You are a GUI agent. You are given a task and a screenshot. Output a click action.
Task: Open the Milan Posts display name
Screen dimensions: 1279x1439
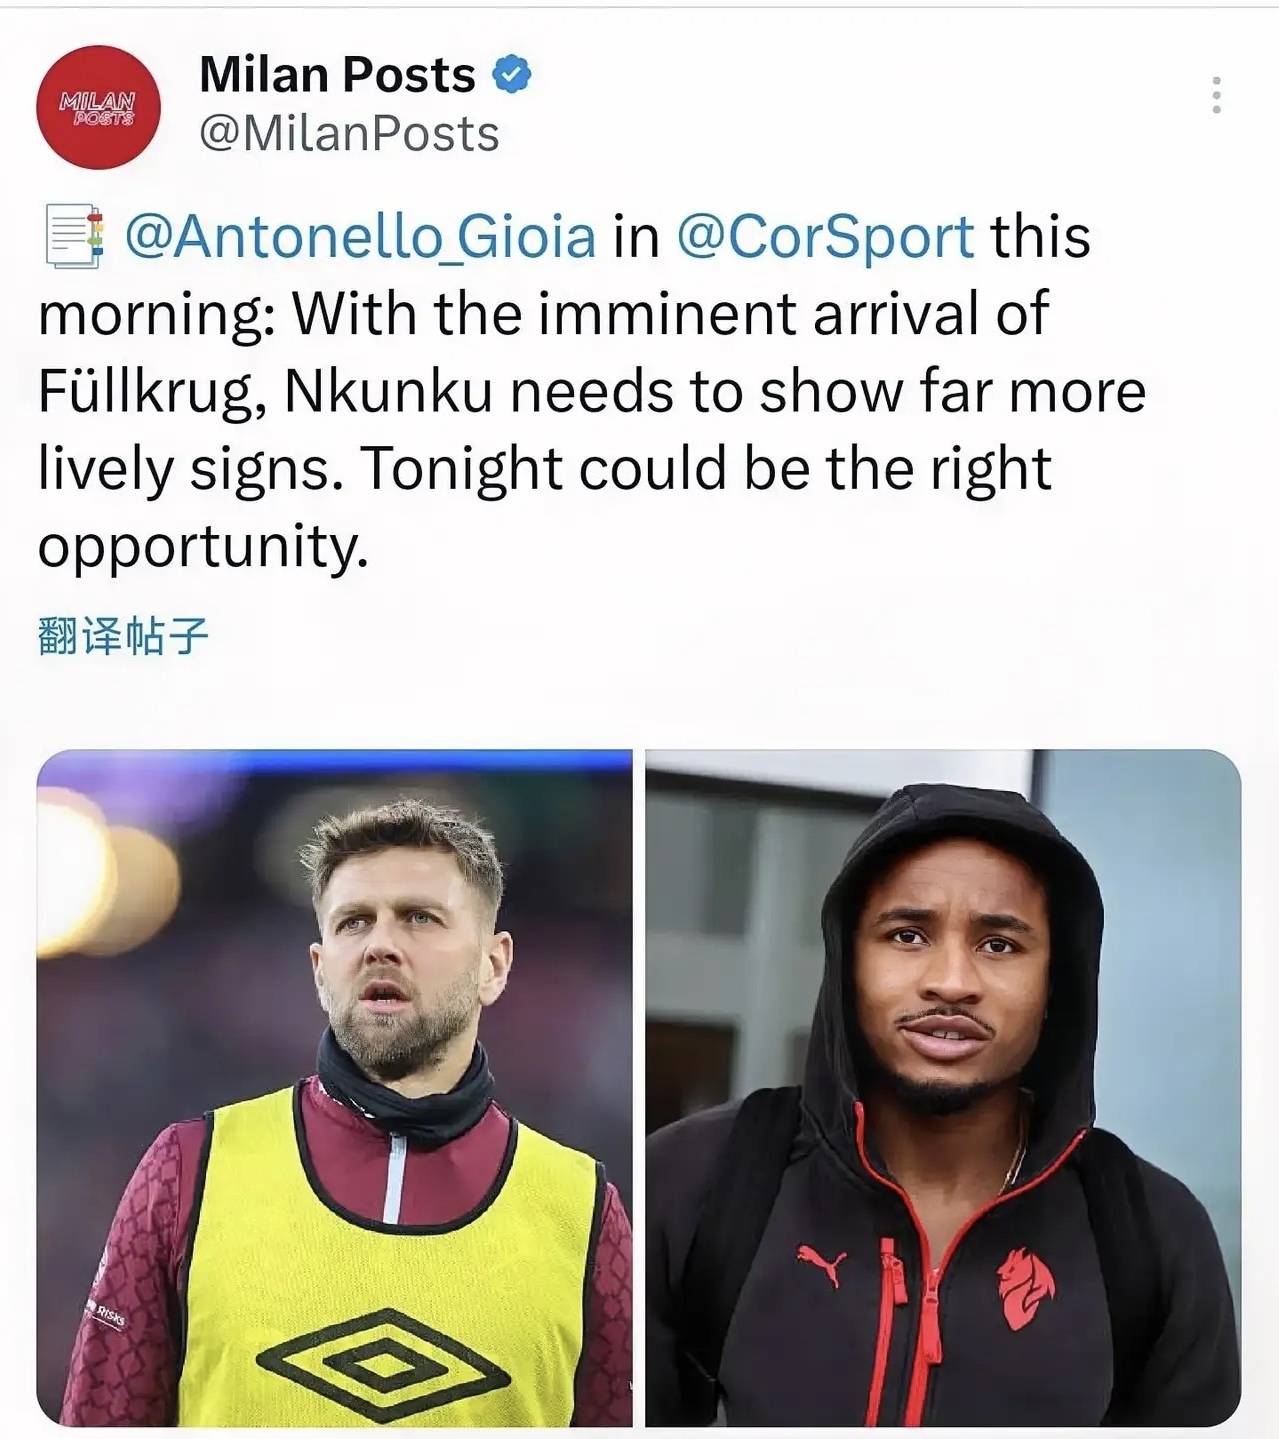tap(337, 74)
